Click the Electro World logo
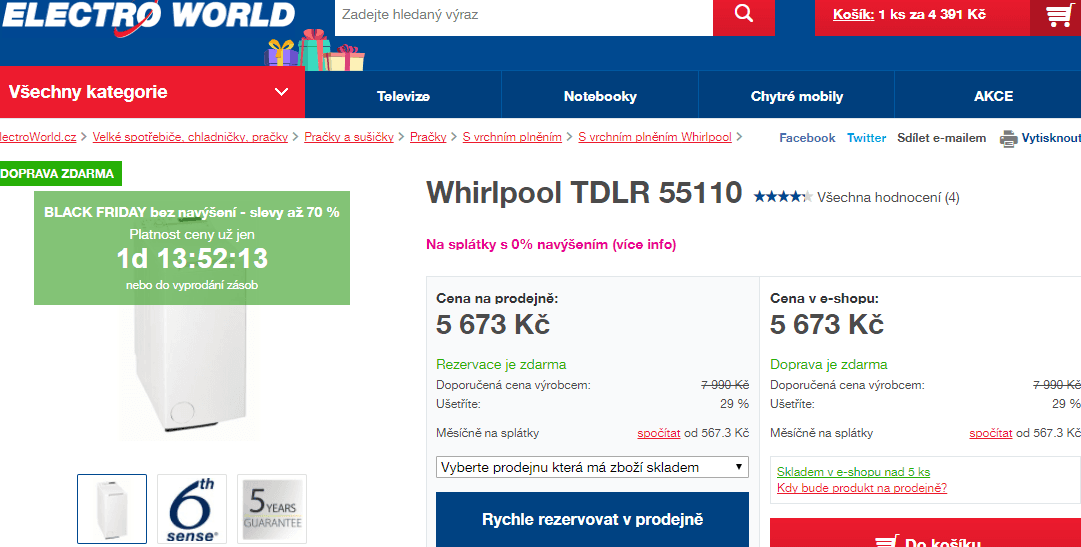This screenshot has height=547, width=1081. click(148, 18)
